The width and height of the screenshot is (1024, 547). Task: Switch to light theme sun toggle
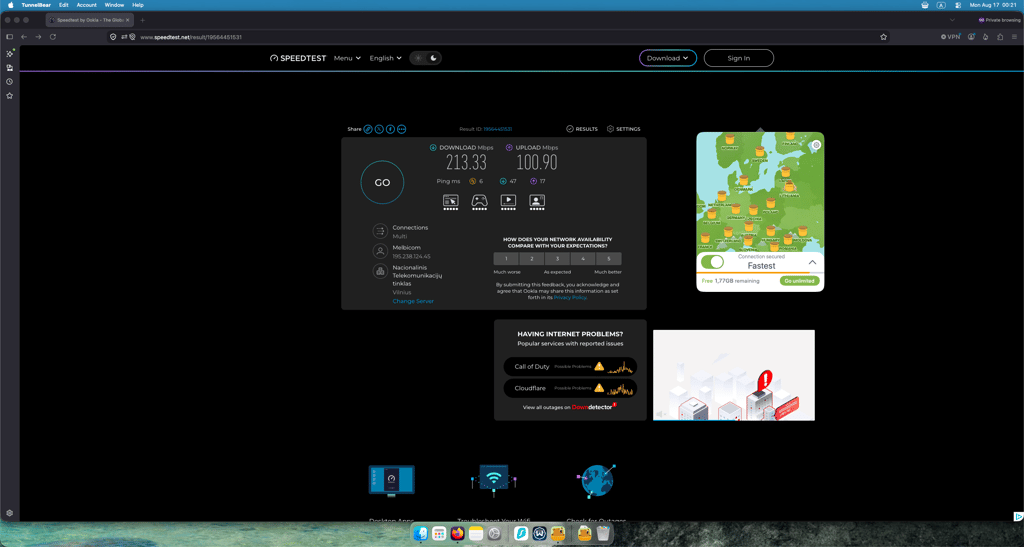418,58
